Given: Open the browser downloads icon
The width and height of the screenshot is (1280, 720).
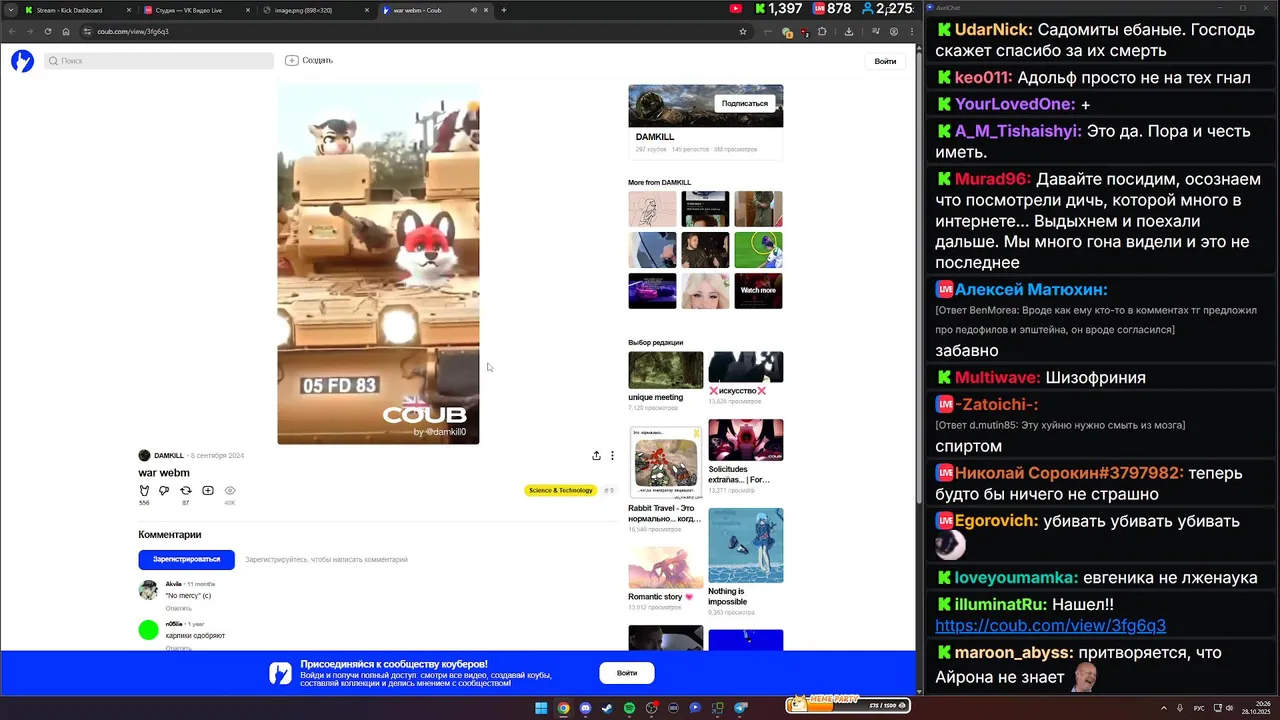Looking at the screenshot, I should click(x=849, y=31).
